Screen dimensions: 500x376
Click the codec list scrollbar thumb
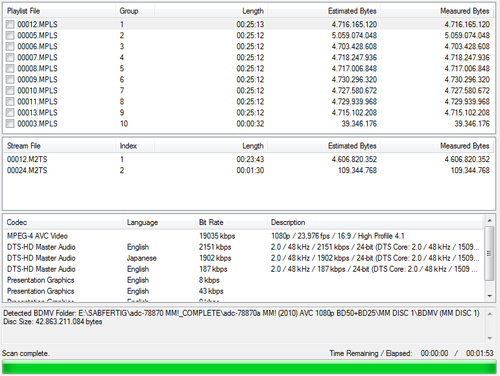[x=489, y=253]
